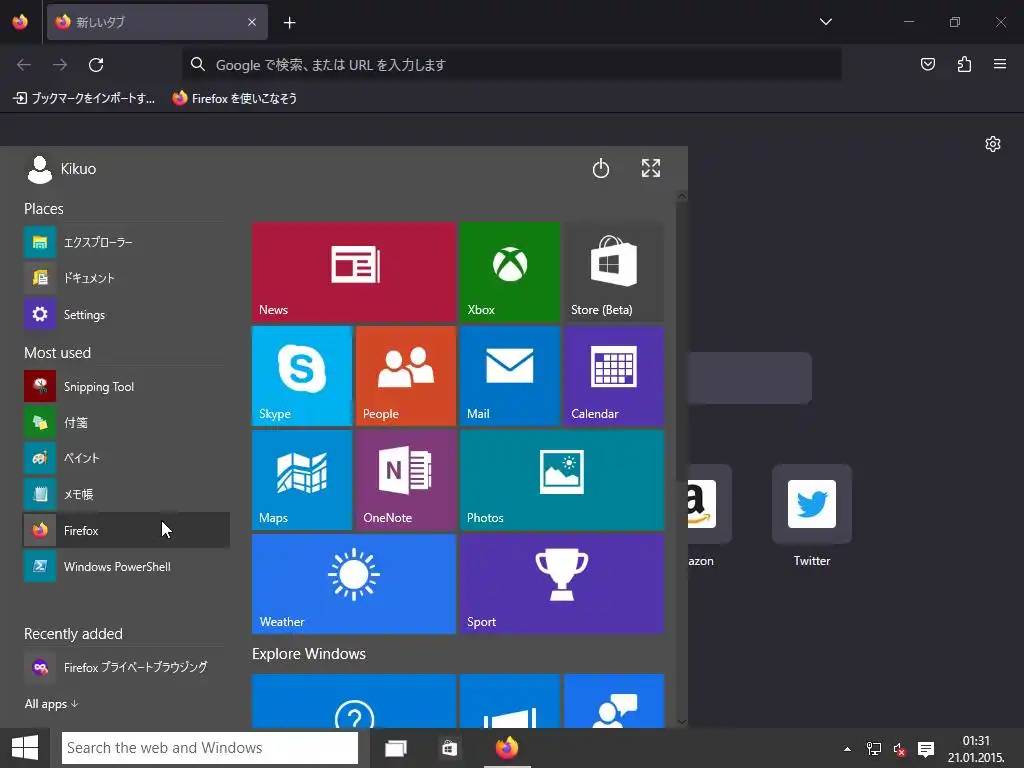Viewport: 1024px width, 768px height.
Task: Open the Firefox extensions icon
Action: (964, 64)
